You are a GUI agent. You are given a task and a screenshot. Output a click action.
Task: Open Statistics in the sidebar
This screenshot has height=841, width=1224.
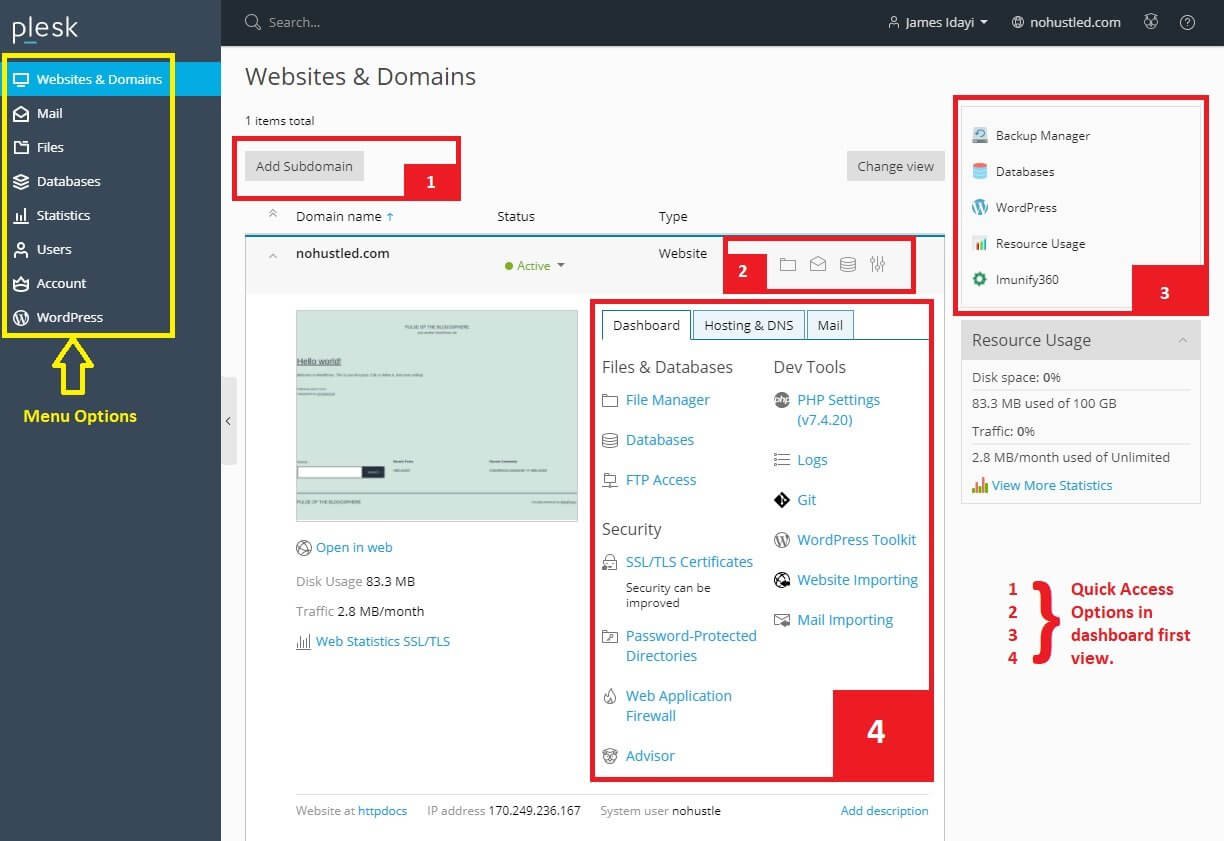point(110,215)
